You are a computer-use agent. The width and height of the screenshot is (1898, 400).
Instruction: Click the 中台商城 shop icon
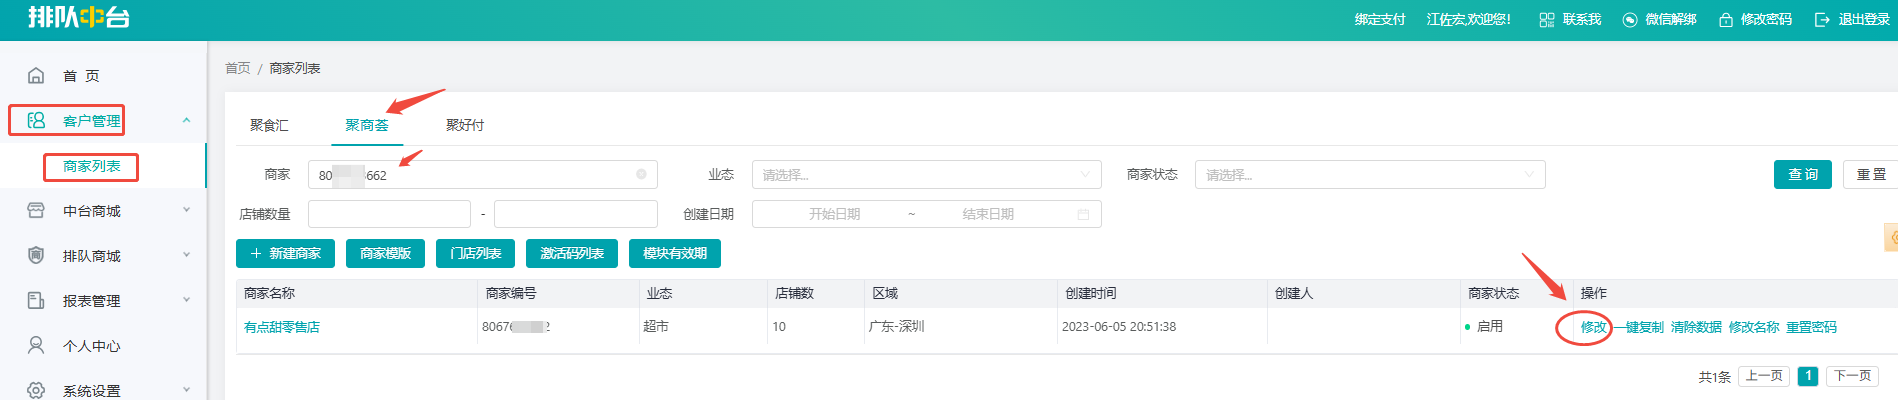[36, 211]
